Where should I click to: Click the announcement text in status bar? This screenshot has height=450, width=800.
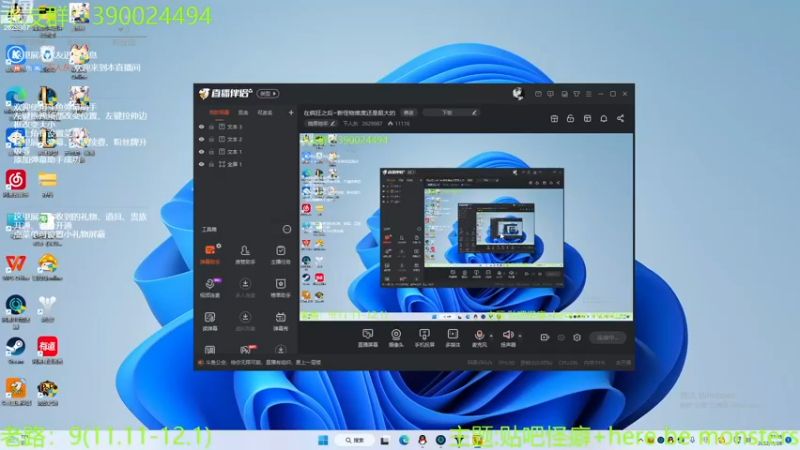coord(263,362)
